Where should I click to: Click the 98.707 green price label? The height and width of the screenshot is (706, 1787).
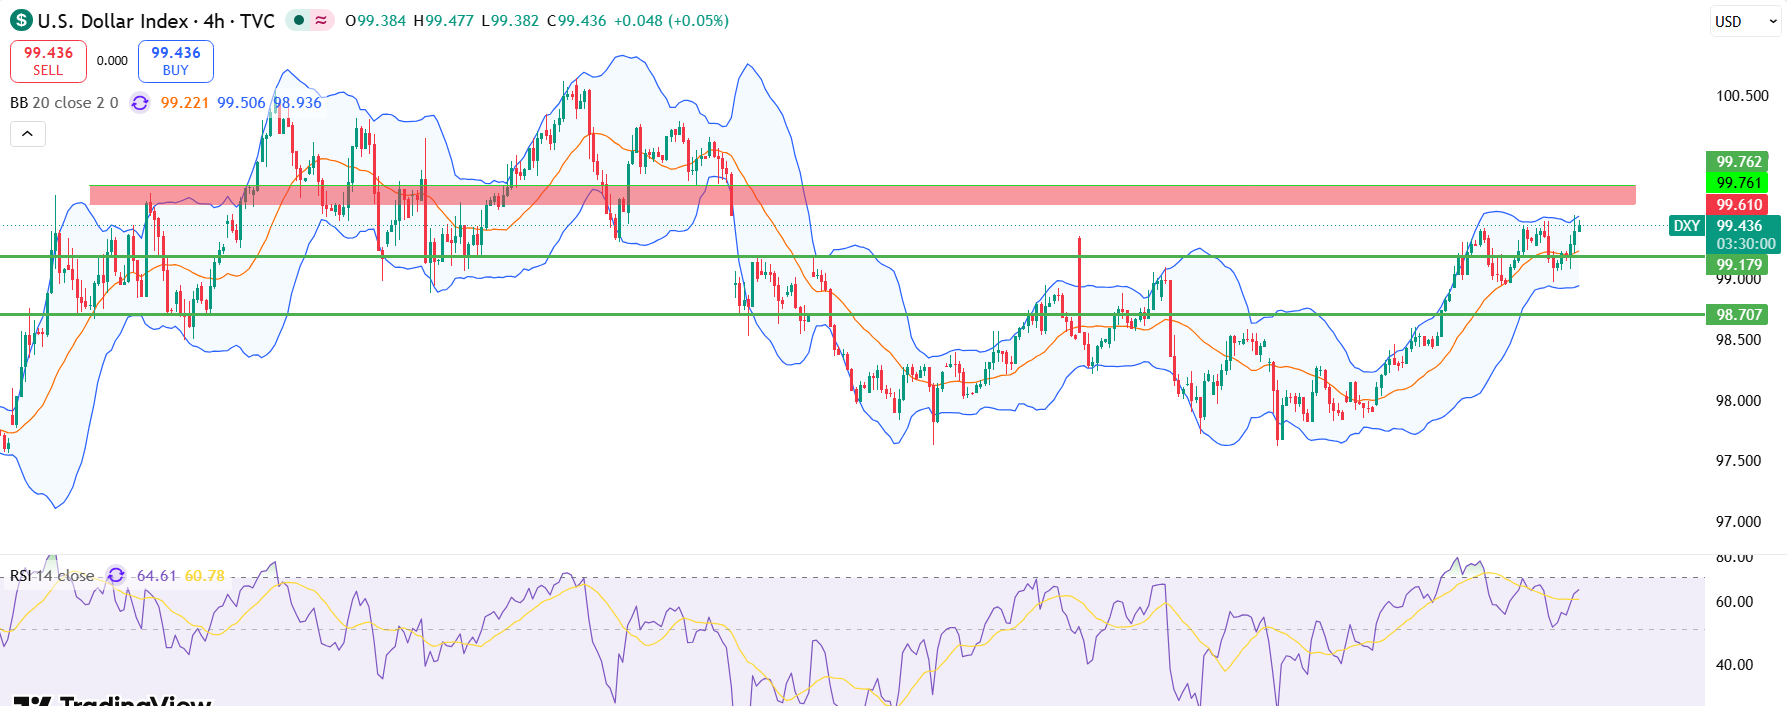point(1738,314)
